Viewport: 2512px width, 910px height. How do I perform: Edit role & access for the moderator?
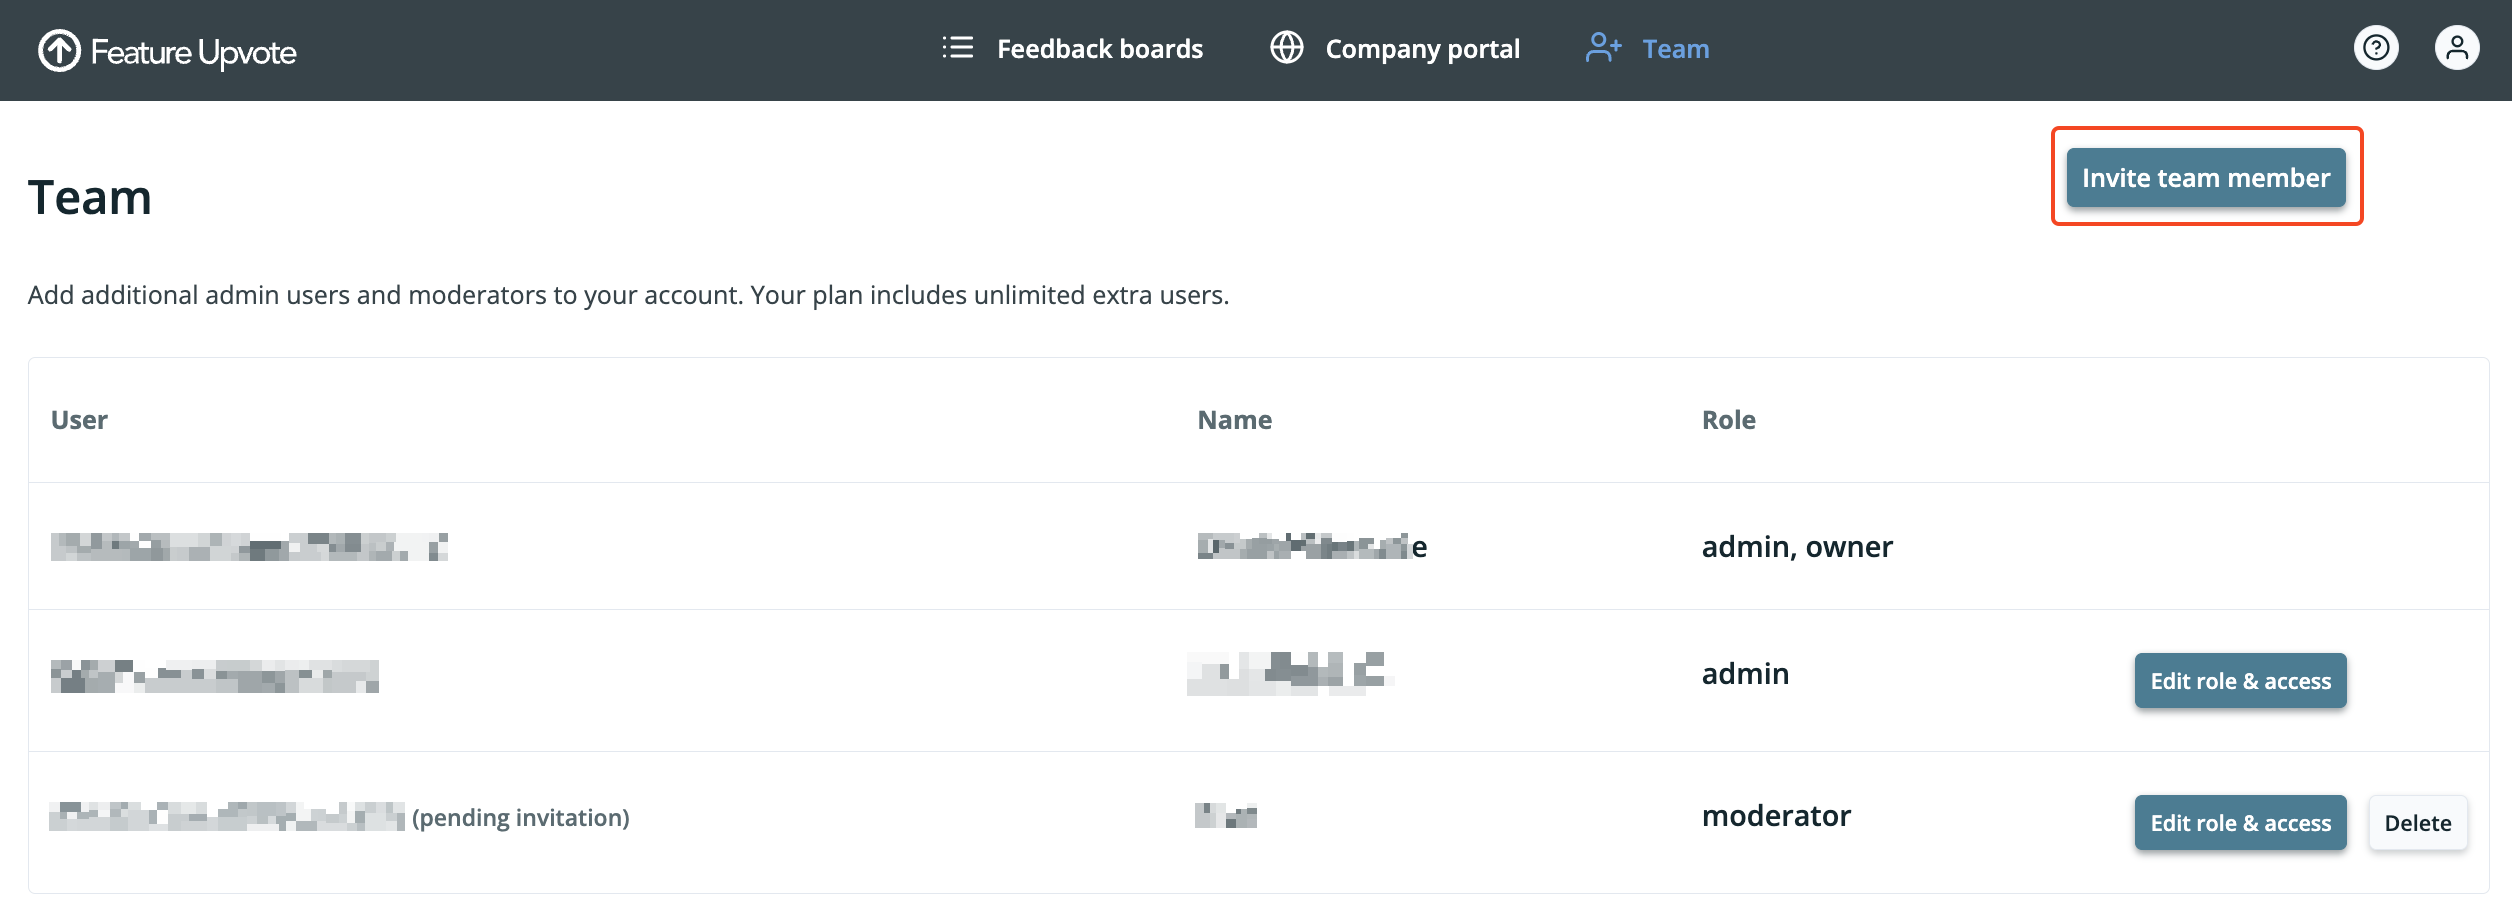tap(2240, 823)
